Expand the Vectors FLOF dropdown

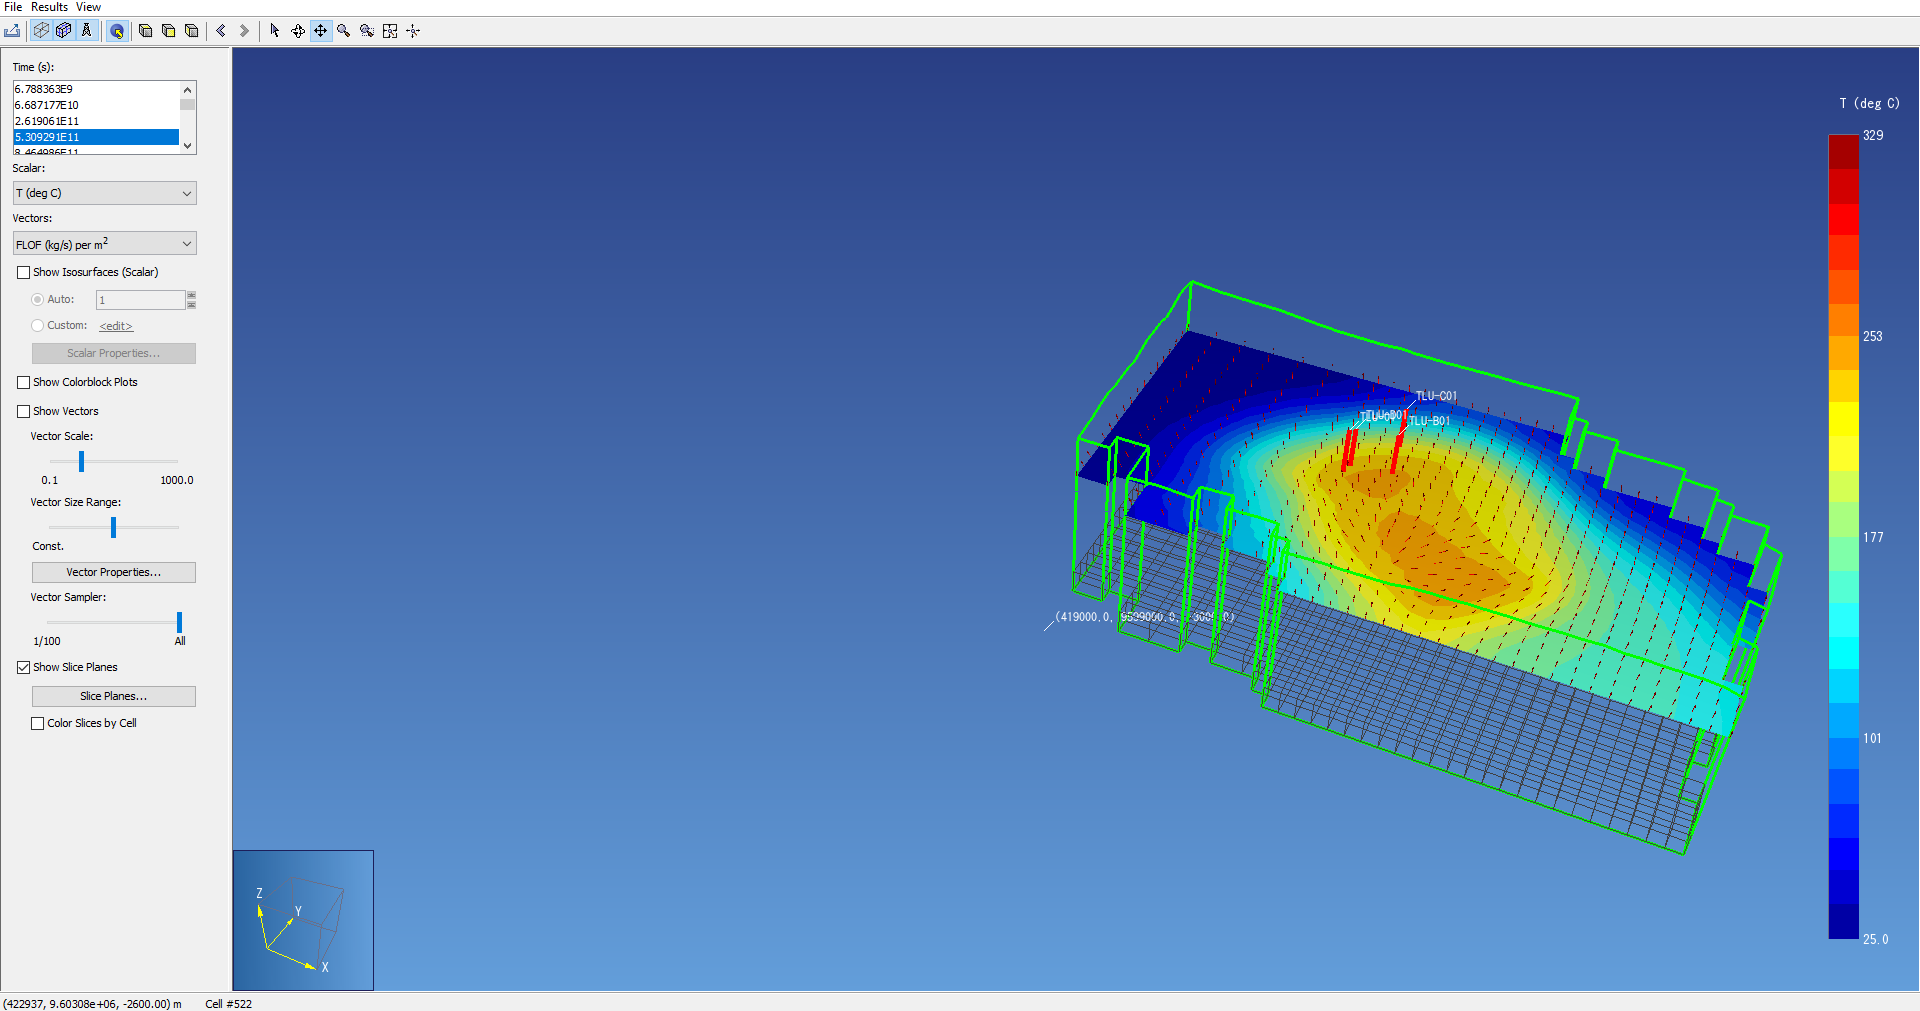pos(104,244)
